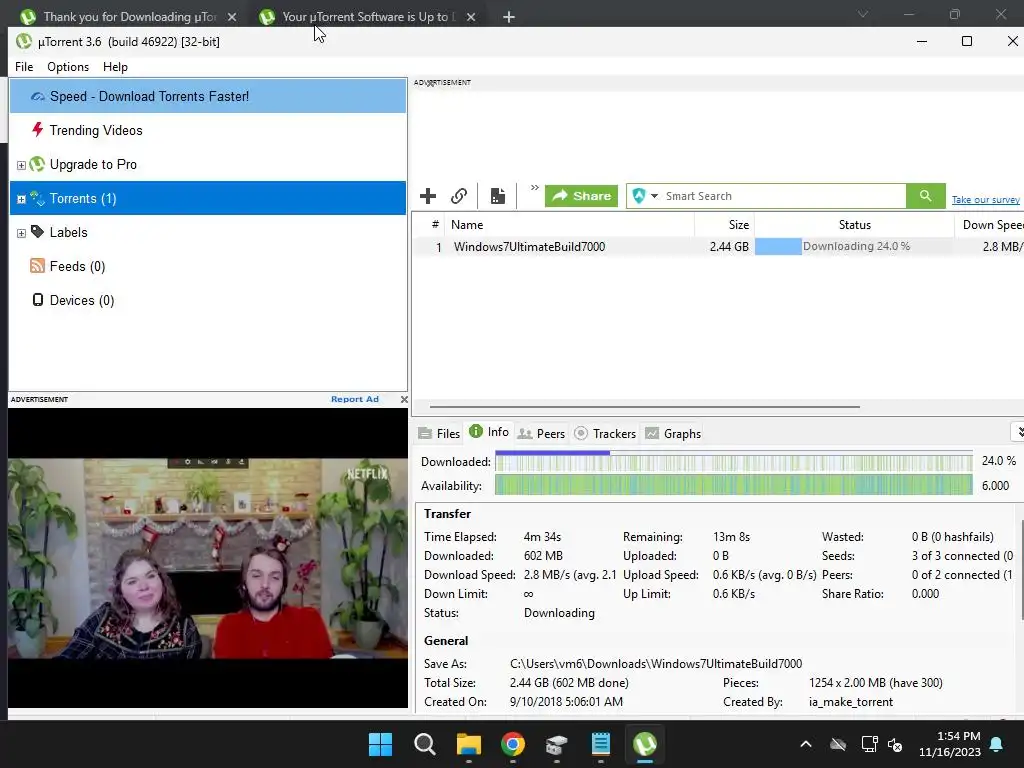Open the File menu
The width and height of the screenshot is (1024, 768).
24,67
